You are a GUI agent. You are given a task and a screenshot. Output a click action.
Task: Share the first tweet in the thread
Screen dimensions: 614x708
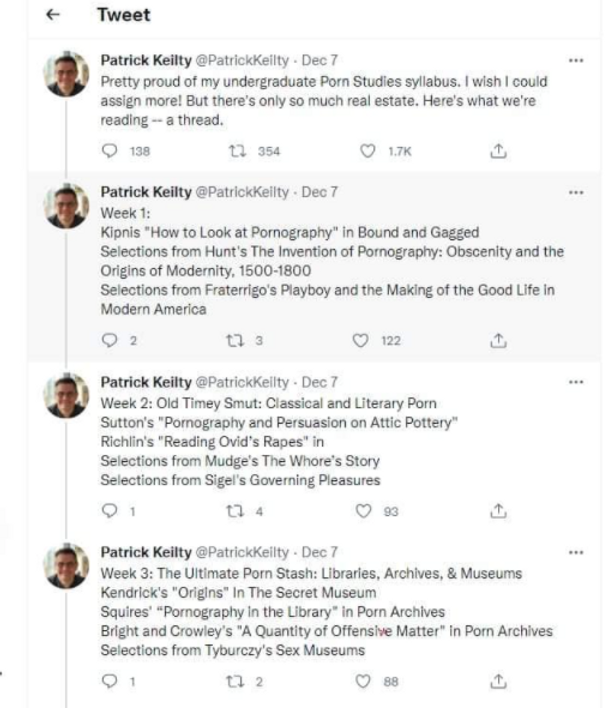497,151
